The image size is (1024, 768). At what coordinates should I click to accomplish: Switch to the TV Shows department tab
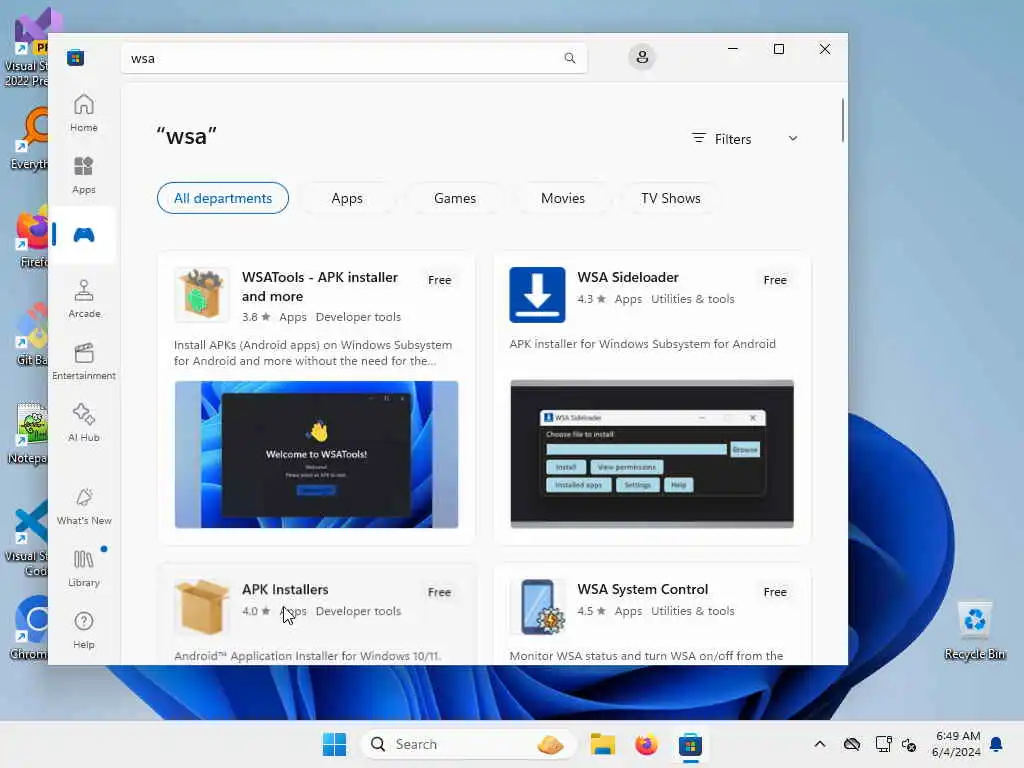click(671, 198)
